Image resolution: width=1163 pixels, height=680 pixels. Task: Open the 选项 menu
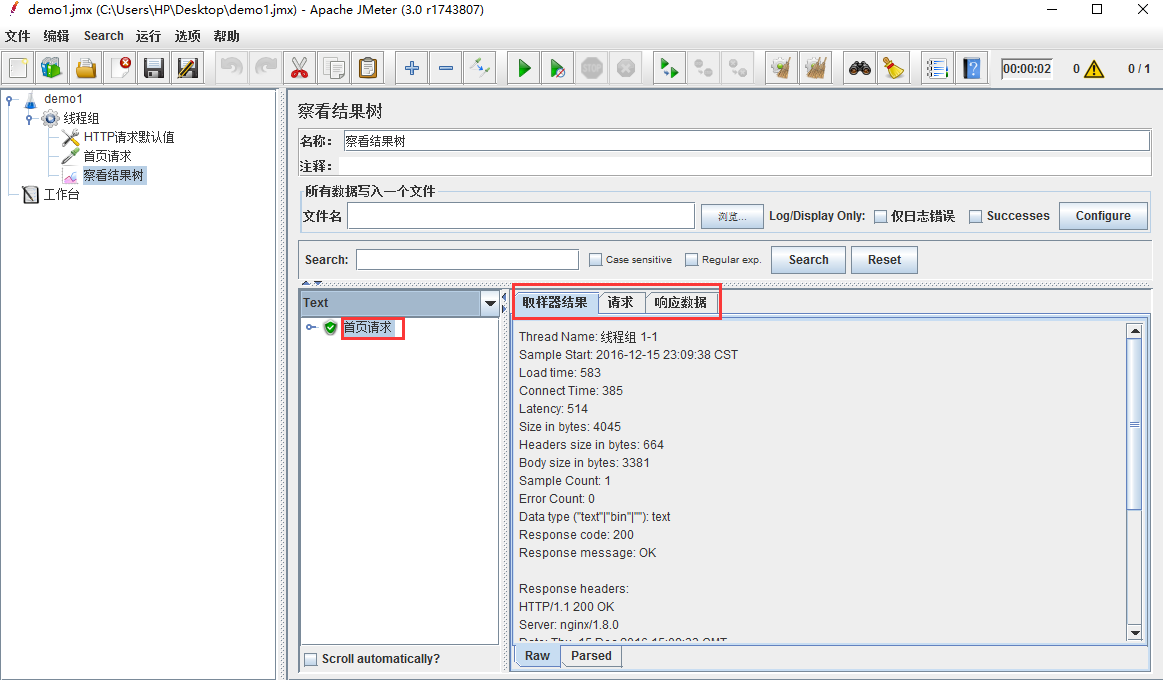pyautogui.click(x=188, y=36)
